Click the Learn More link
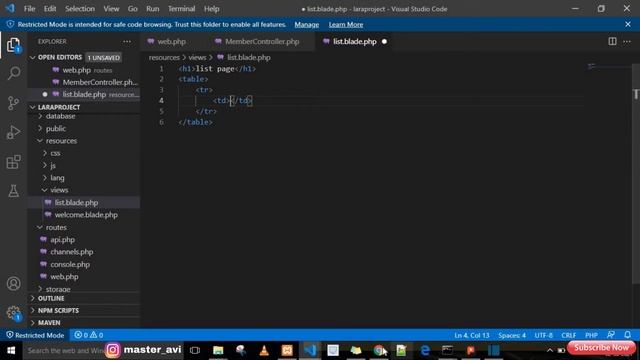 (346, 24)
